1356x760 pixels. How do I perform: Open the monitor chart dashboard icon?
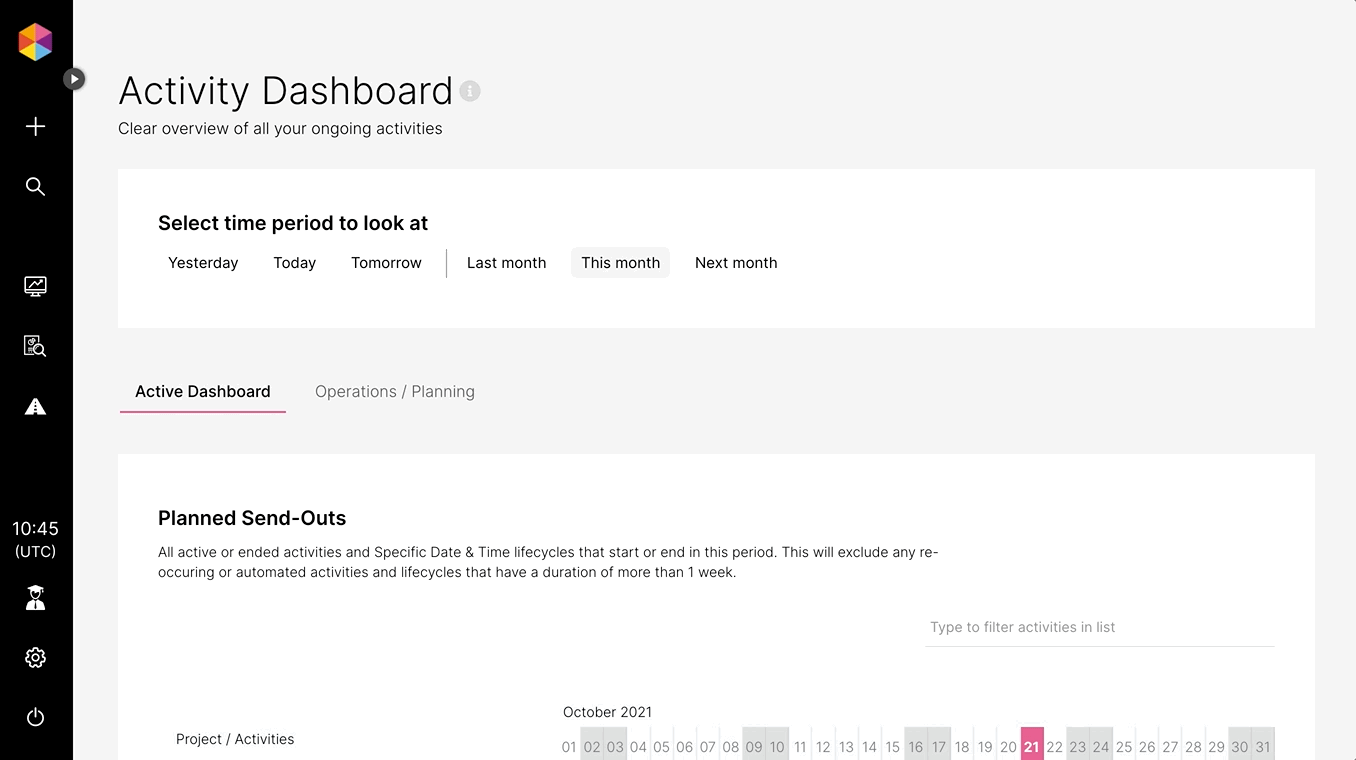[x=35, y=286]
